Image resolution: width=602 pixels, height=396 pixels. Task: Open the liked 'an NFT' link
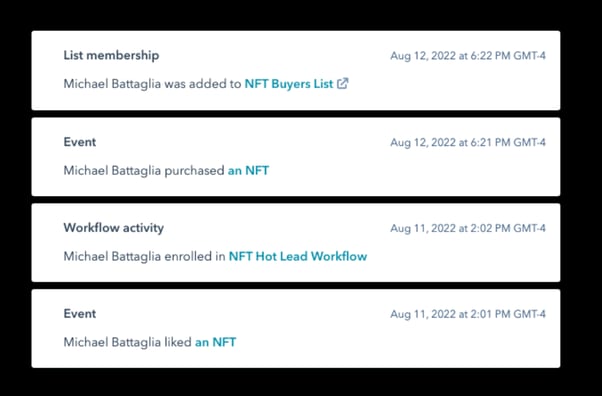pyautogui.click(x=215, y=342)
